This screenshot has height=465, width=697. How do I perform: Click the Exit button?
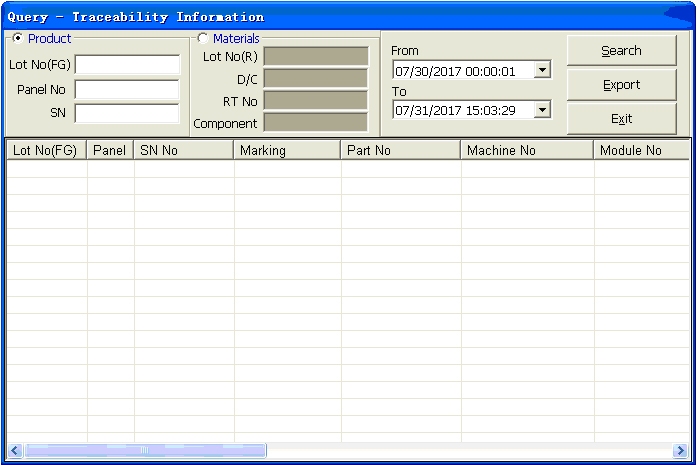click(x=621, y=119)
